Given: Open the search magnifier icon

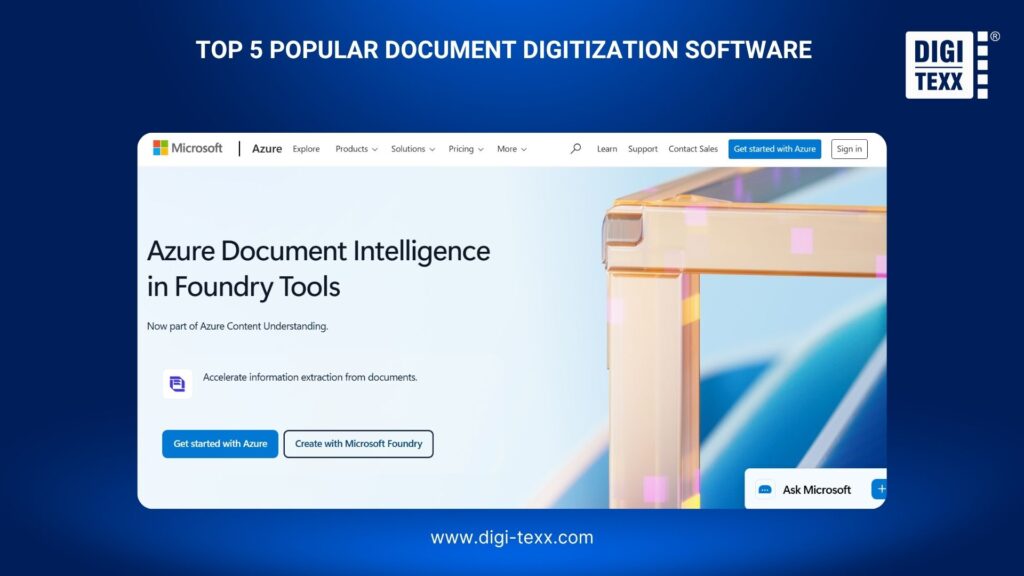Looking at the screenshot, I should pyautogui.click(x=575, y=149).
